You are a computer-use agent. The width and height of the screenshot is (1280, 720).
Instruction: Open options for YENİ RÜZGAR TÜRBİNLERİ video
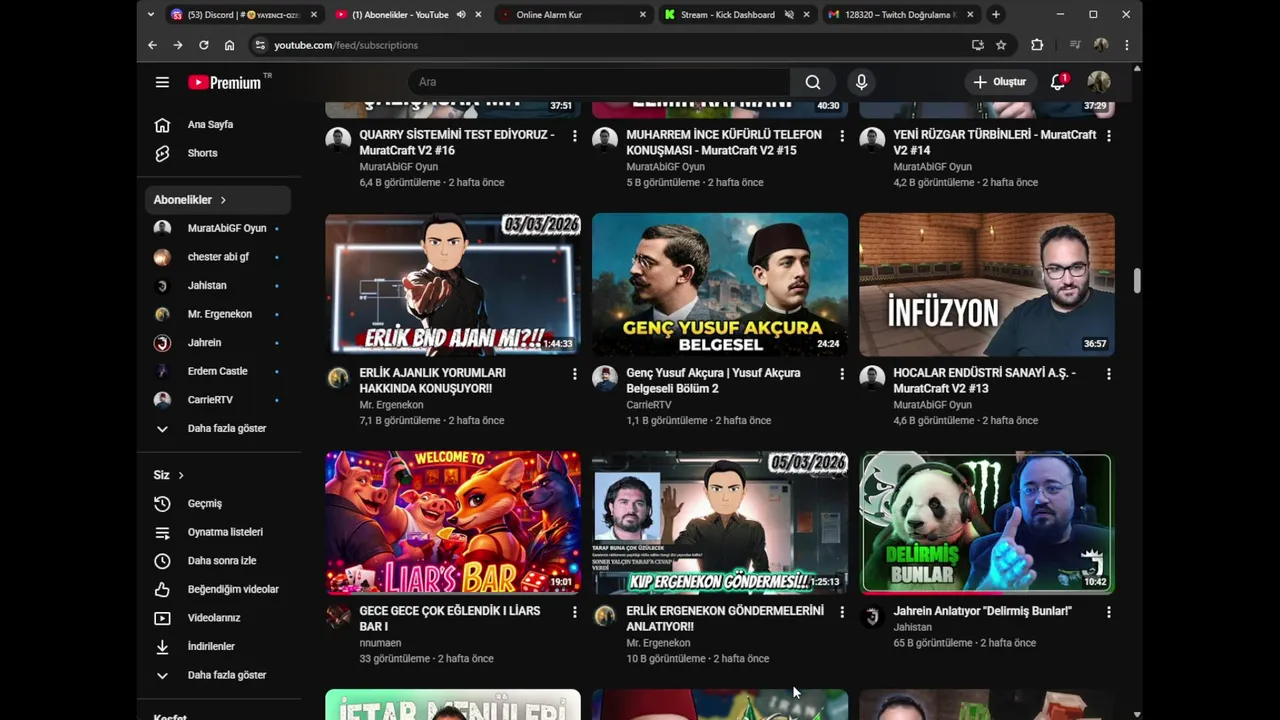(x=1108, y=135)
